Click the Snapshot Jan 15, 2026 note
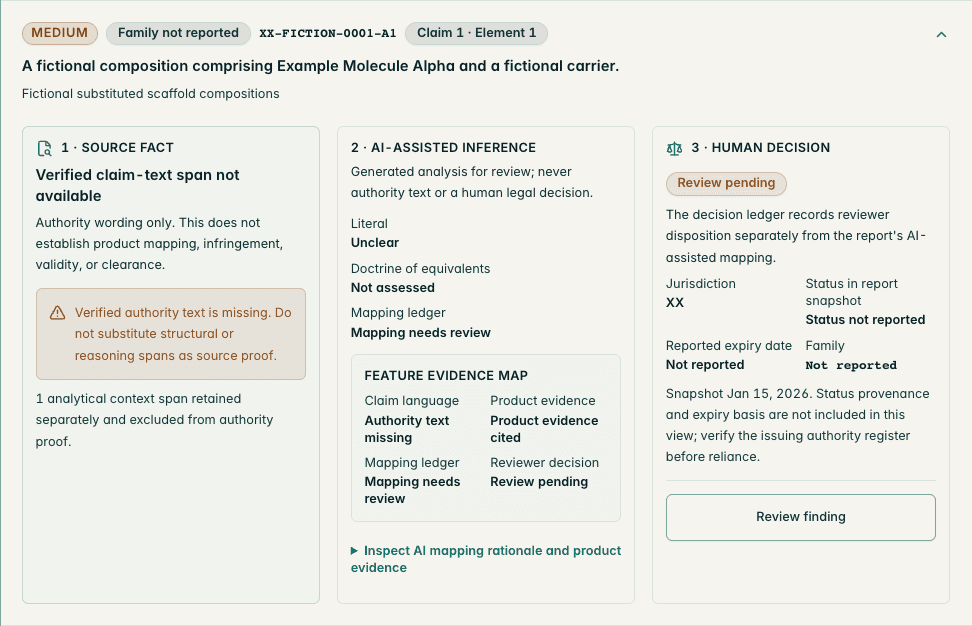 (x=798, y=425)
